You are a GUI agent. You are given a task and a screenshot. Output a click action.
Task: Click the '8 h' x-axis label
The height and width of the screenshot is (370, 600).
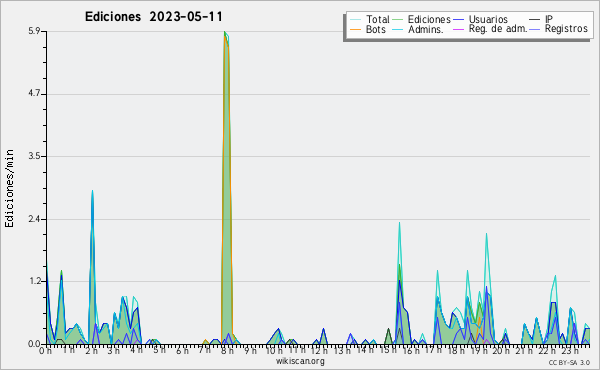pyautogui.click(x=227, y=351)
